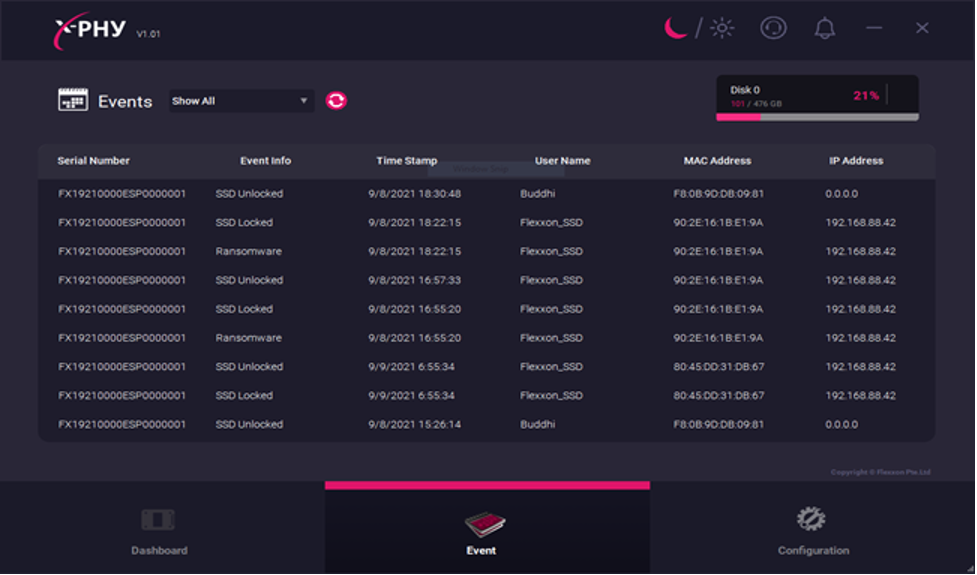The height and width of the screenshot is (575, 977).
Task: Go to the Dashboard tab label
Action: tap(159, 551)
